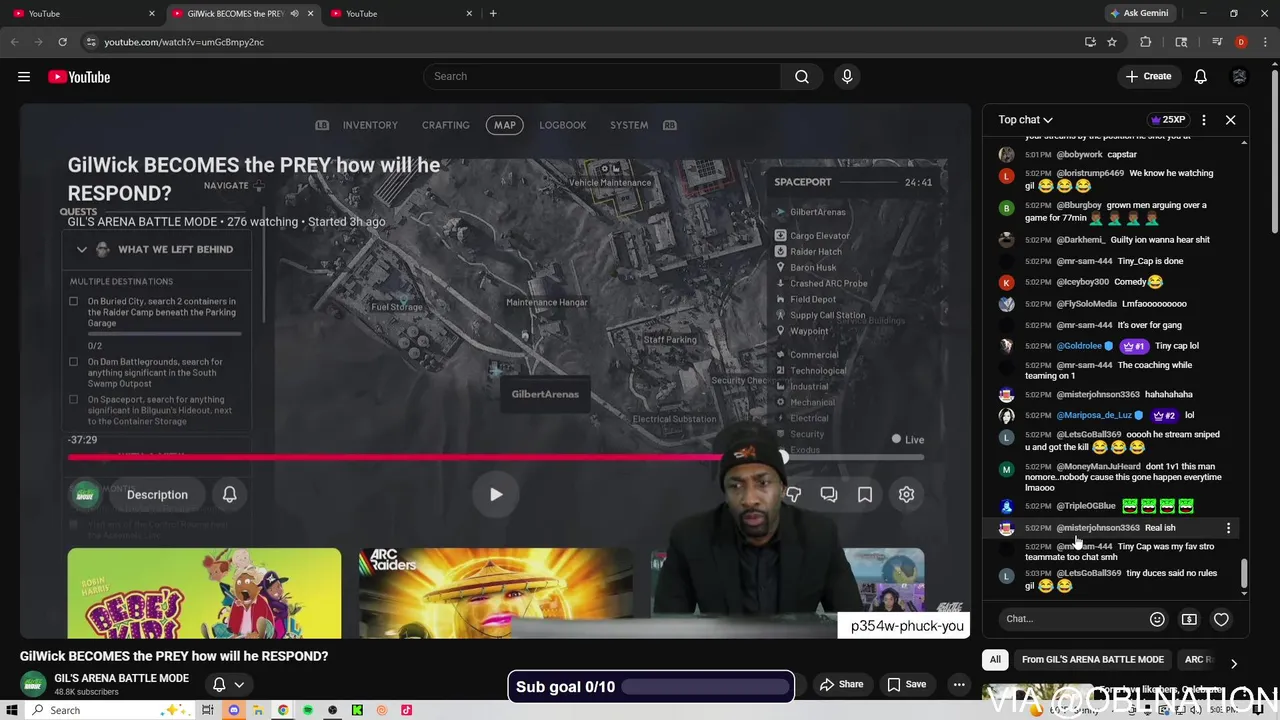Image resolution: width=1280 pixels, height=720 pixels.
Task: Save video with player bookmark icon
Action: (865, 494)
